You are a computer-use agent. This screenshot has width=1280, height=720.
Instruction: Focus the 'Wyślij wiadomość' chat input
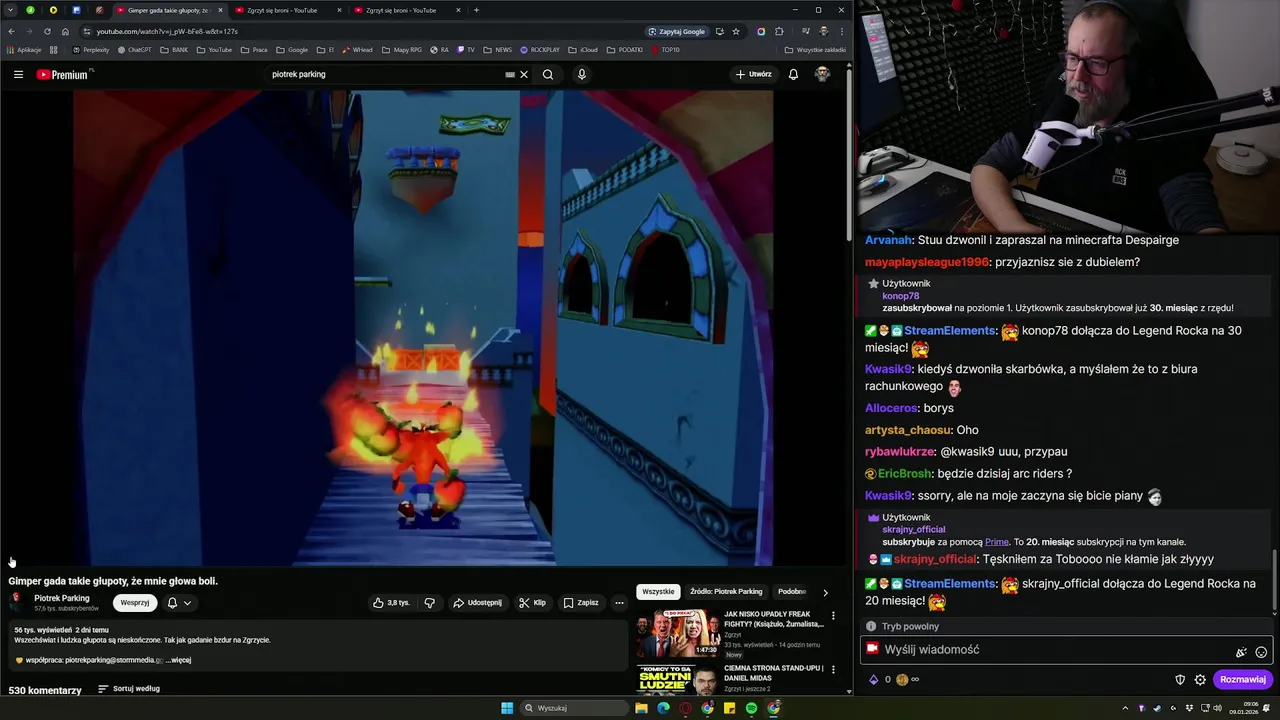[1067, 650]
